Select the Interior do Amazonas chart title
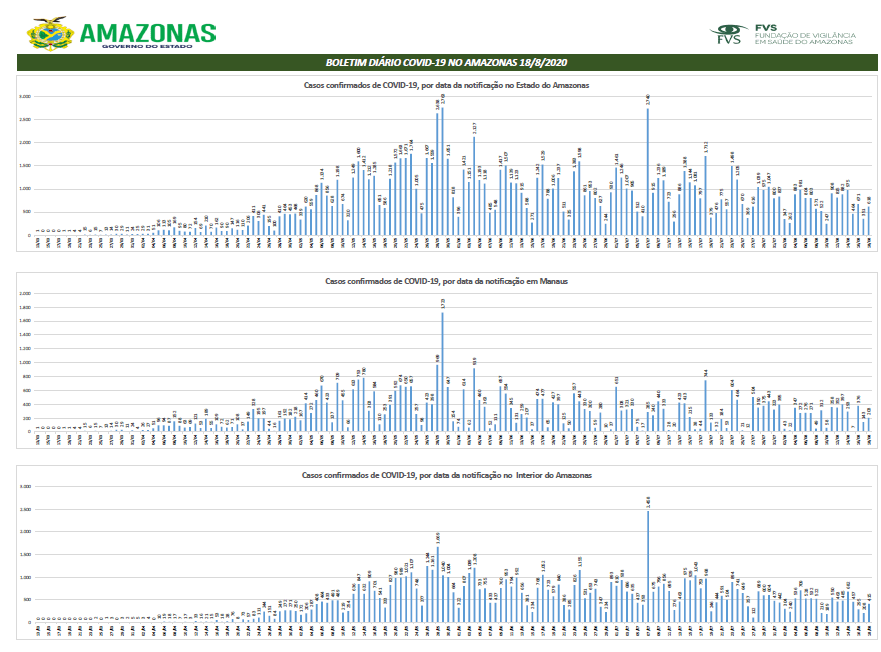Viewport: 881px width, 652px height. (x=446, y=475)
